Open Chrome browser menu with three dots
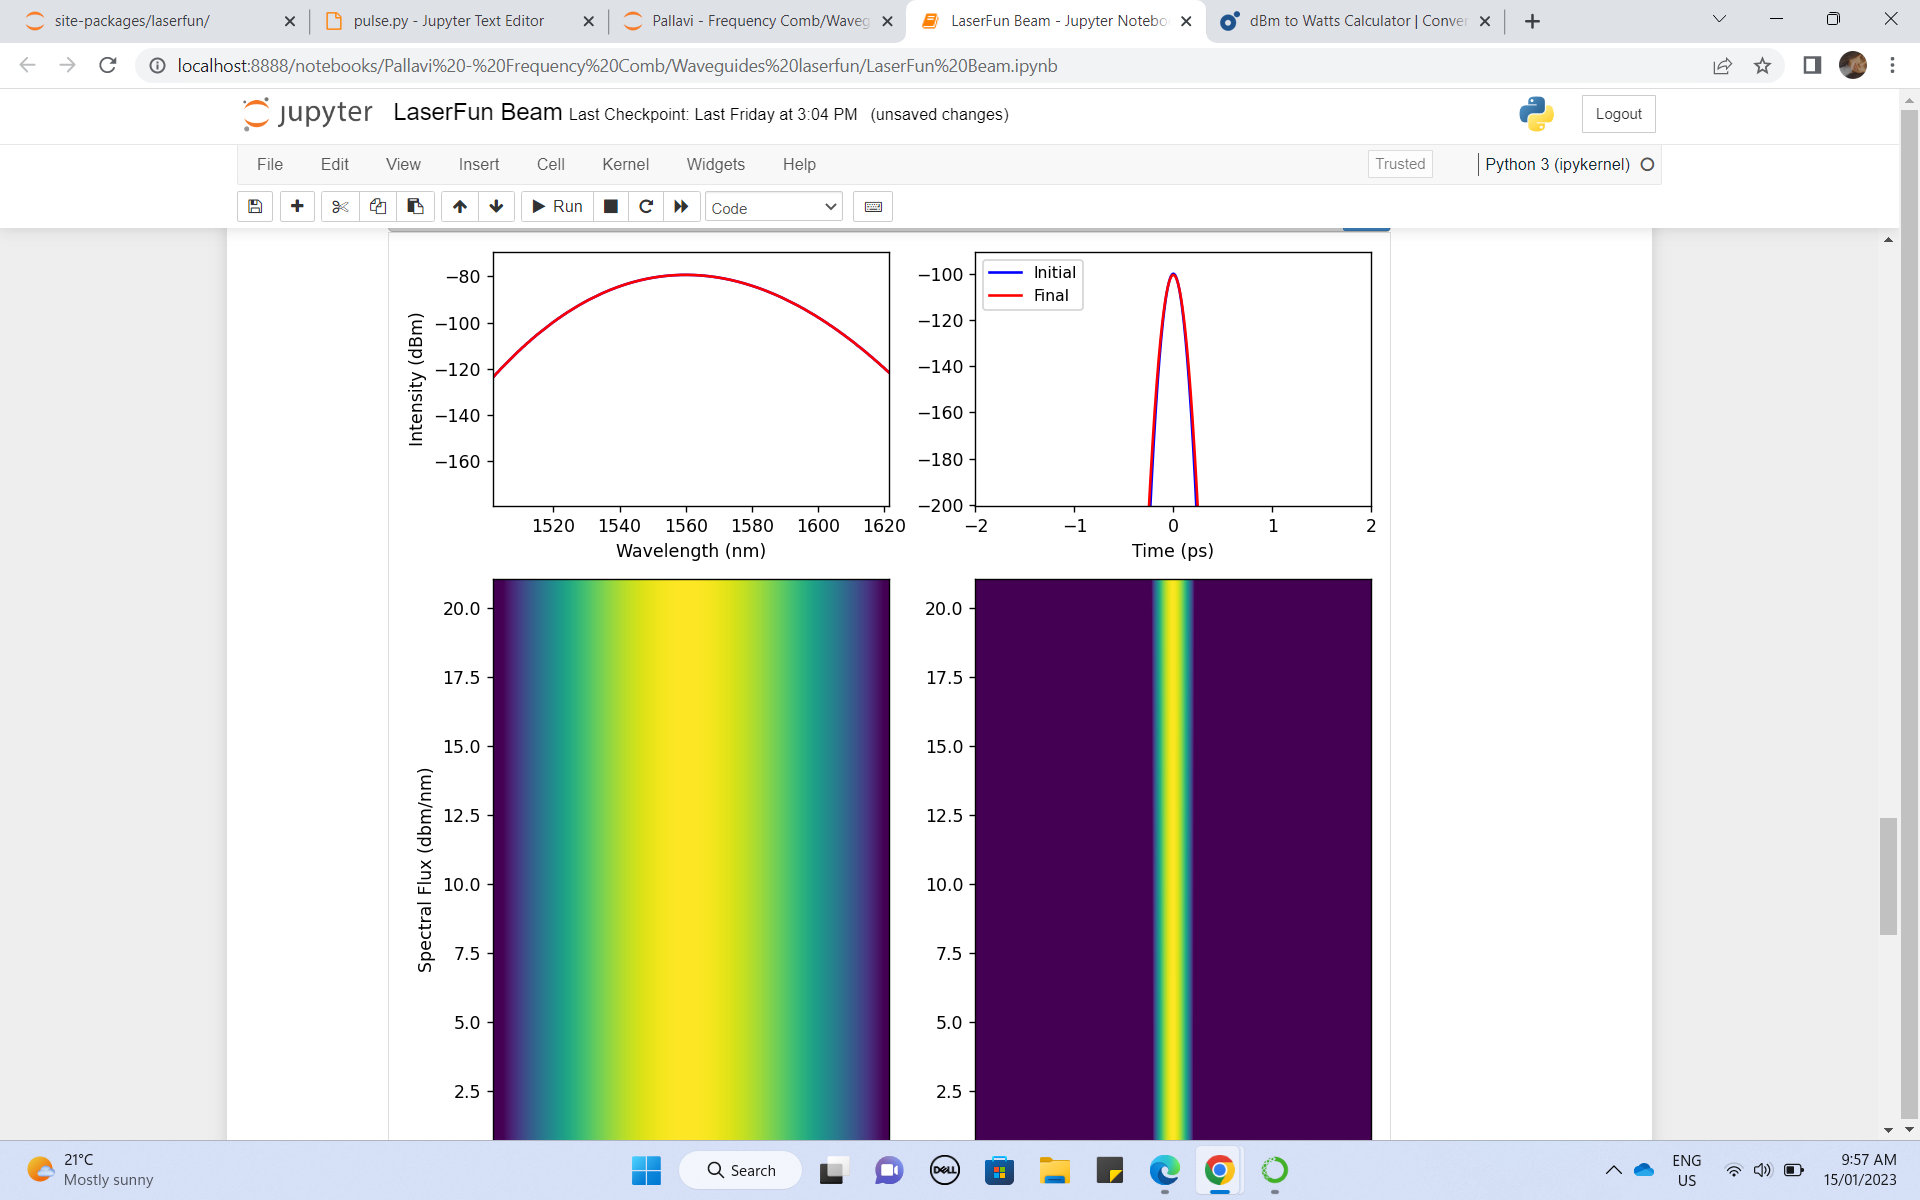 point(1892,66)
